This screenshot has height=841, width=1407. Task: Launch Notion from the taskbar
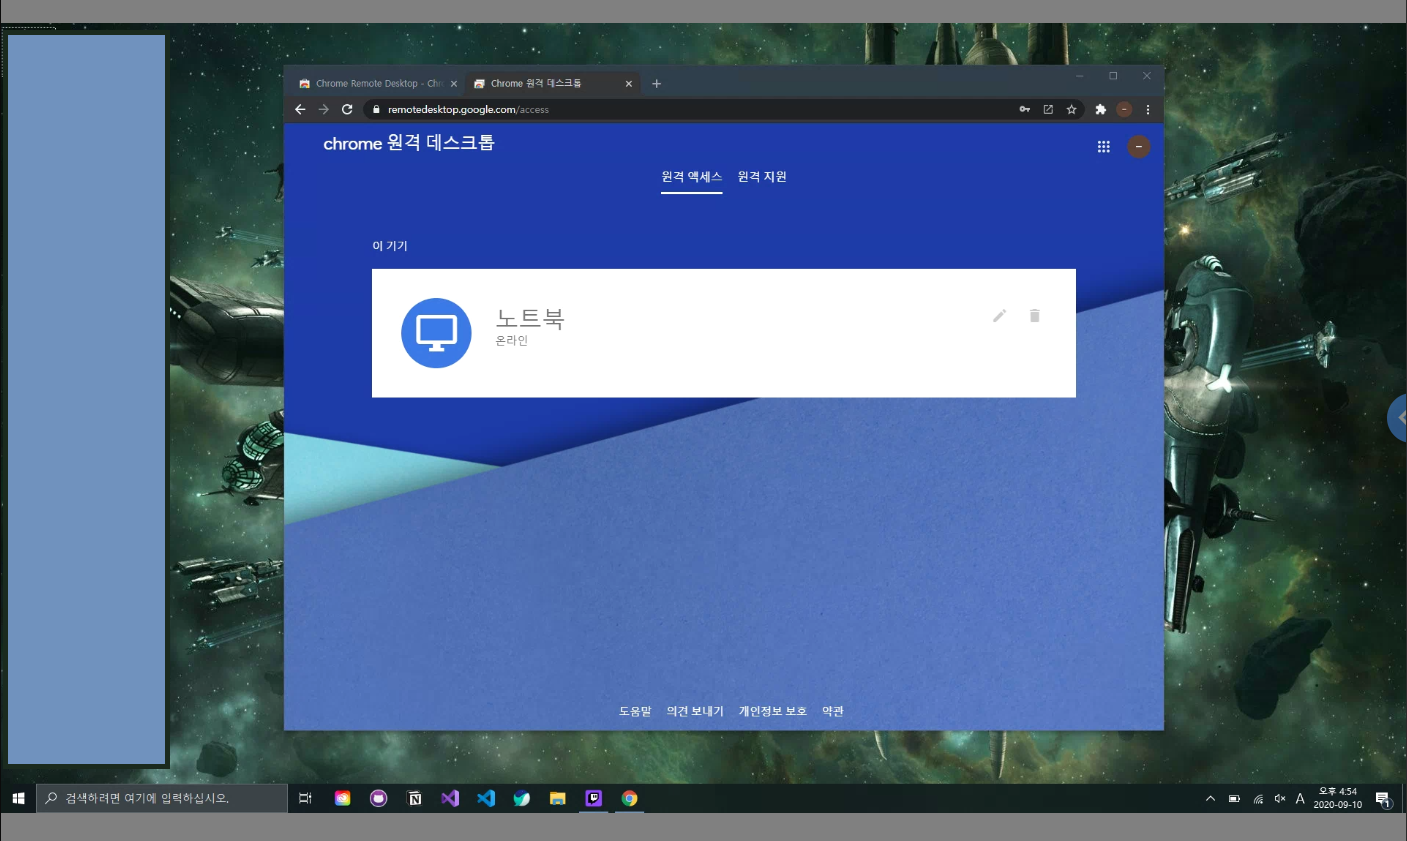coord(414,798)
